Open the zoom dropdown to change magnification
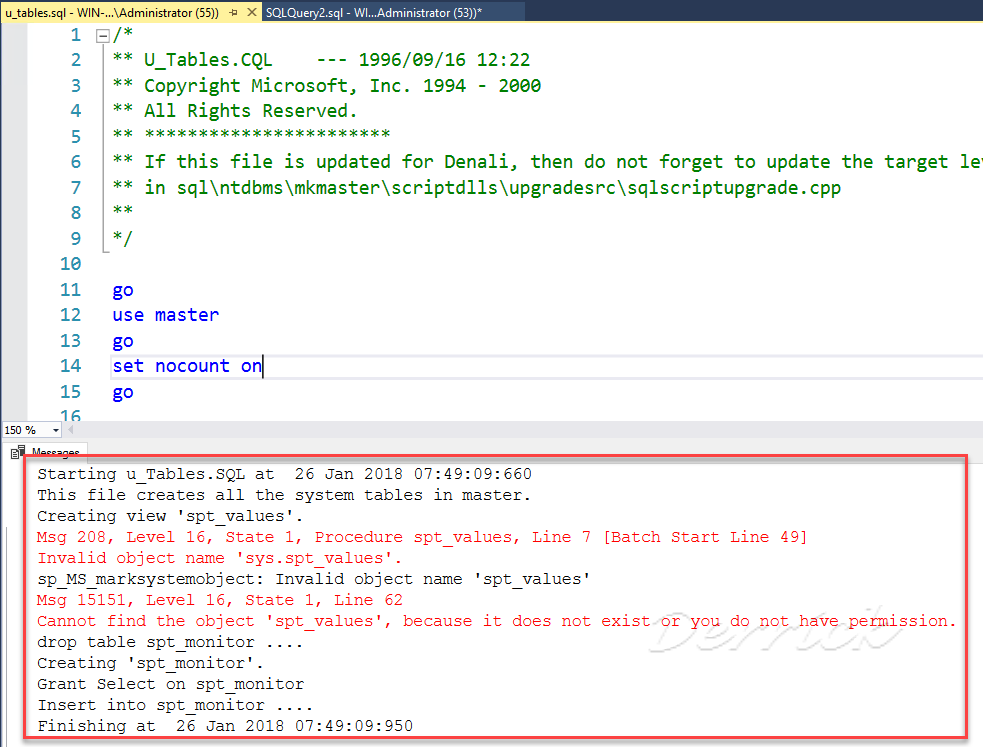Screen dimensions: 983x747 point(55,429)
